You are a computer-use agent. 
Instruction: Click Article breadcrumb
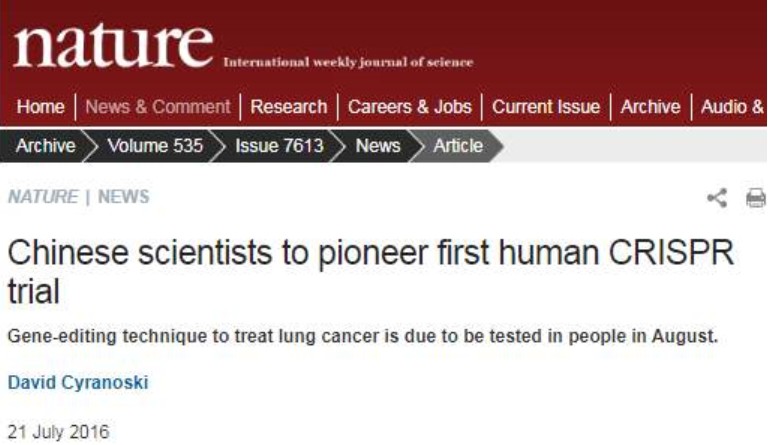458,146
